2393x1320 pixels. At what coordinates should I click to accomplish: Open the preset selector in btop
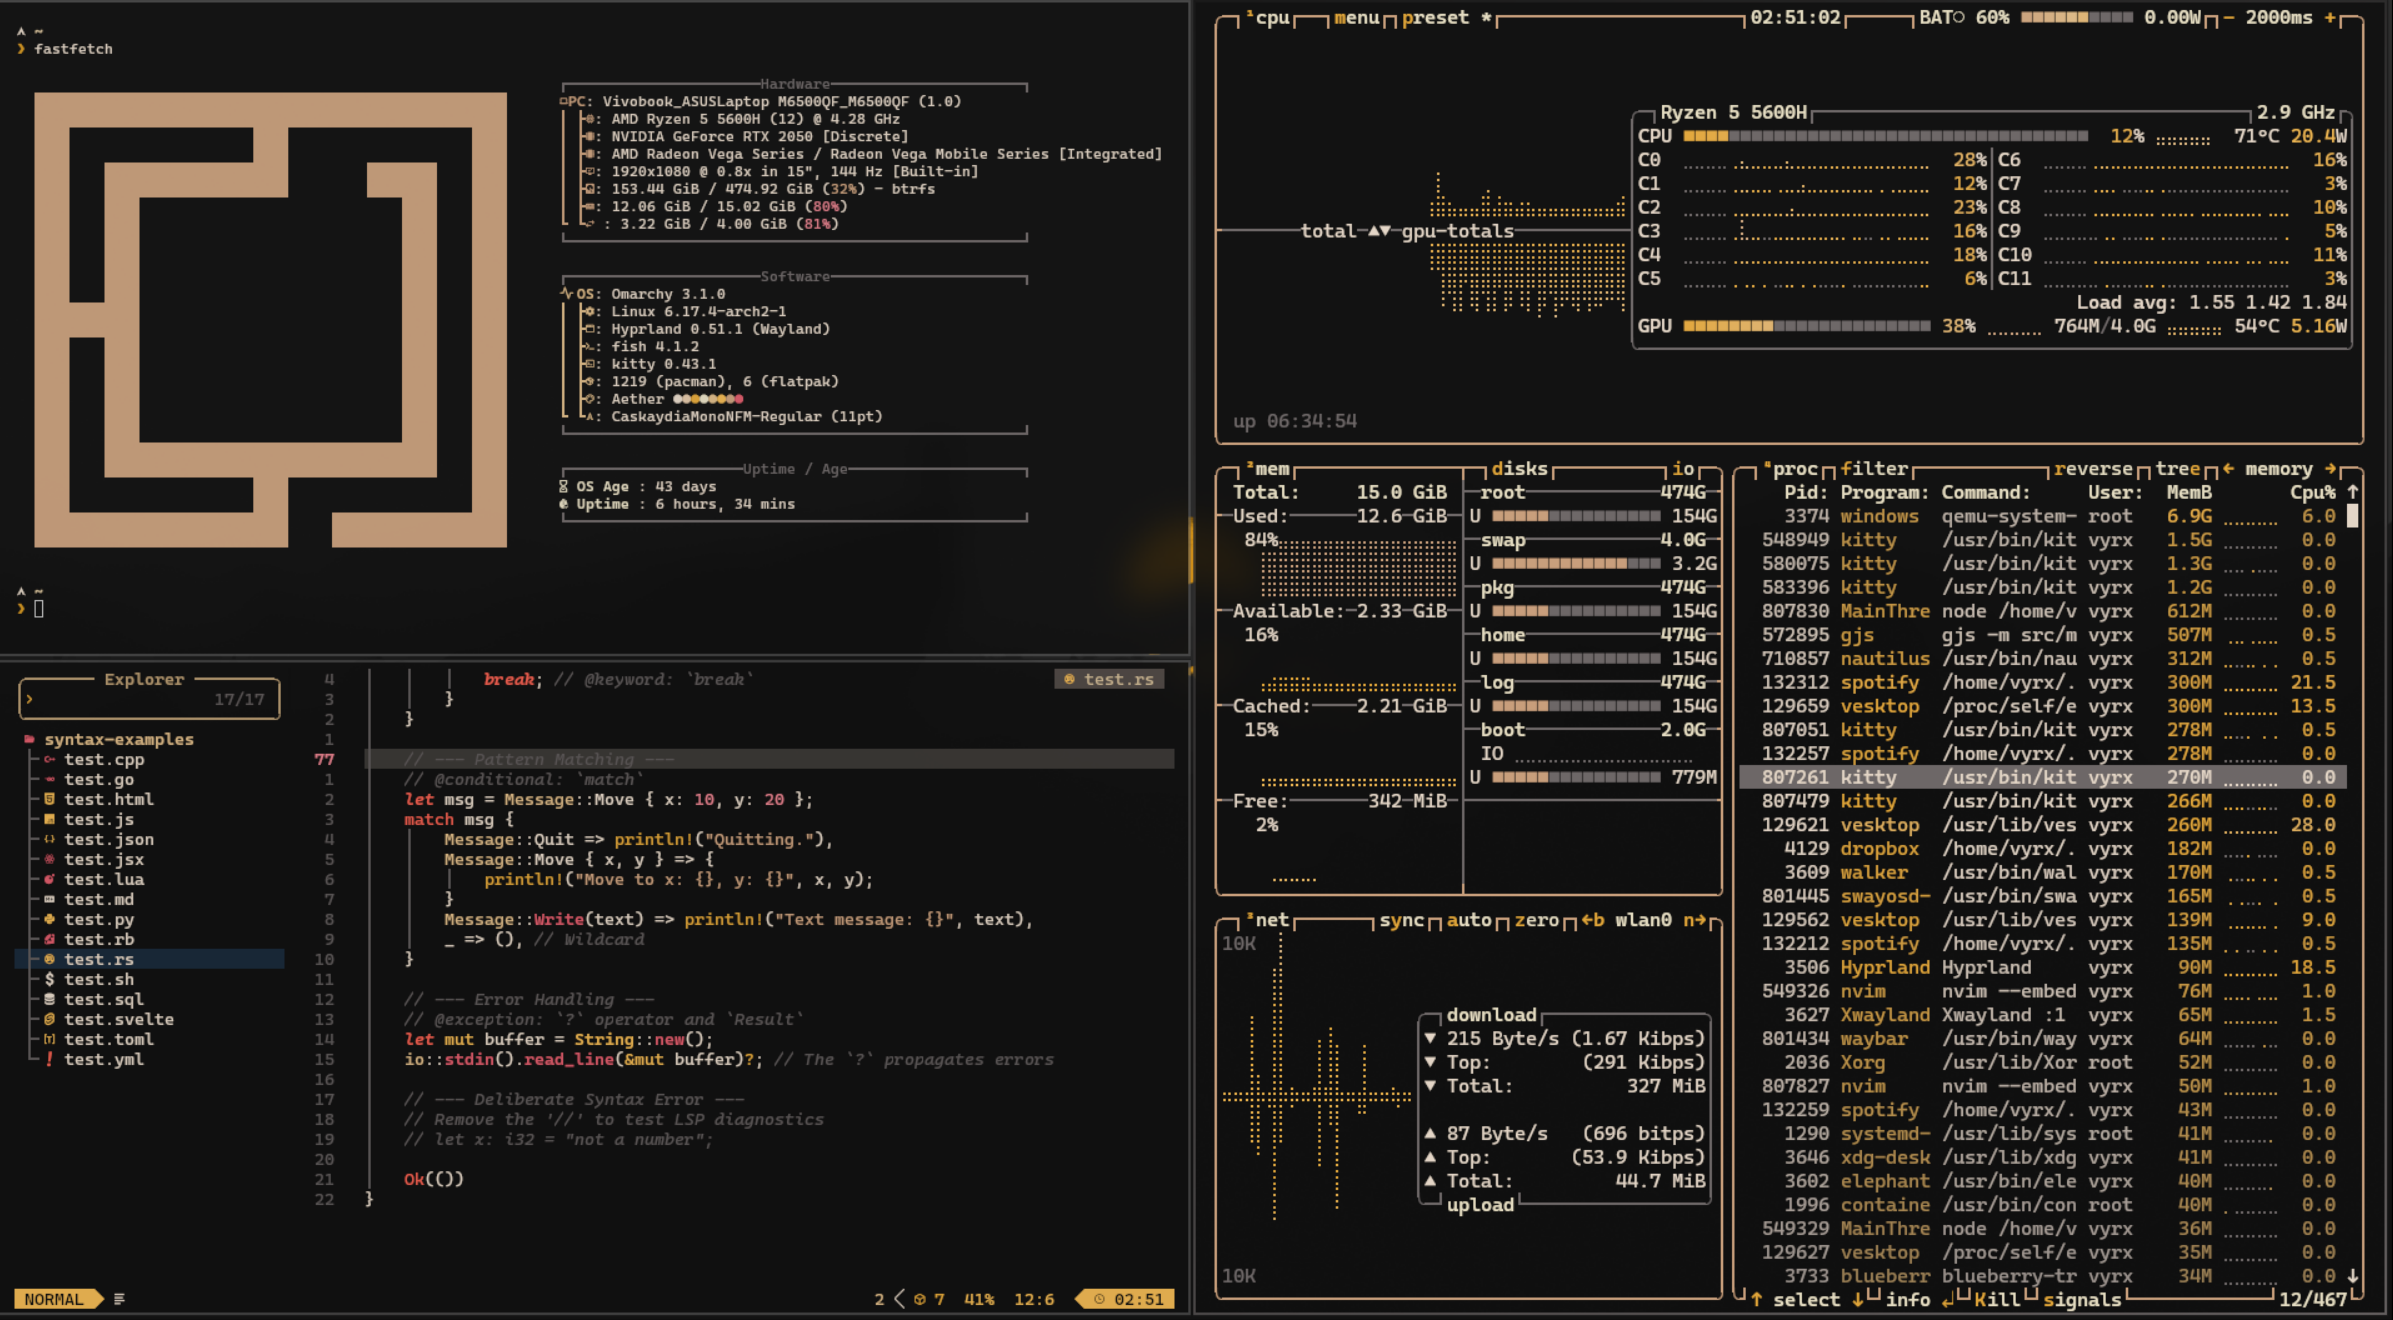click(x=1432, y=17)
